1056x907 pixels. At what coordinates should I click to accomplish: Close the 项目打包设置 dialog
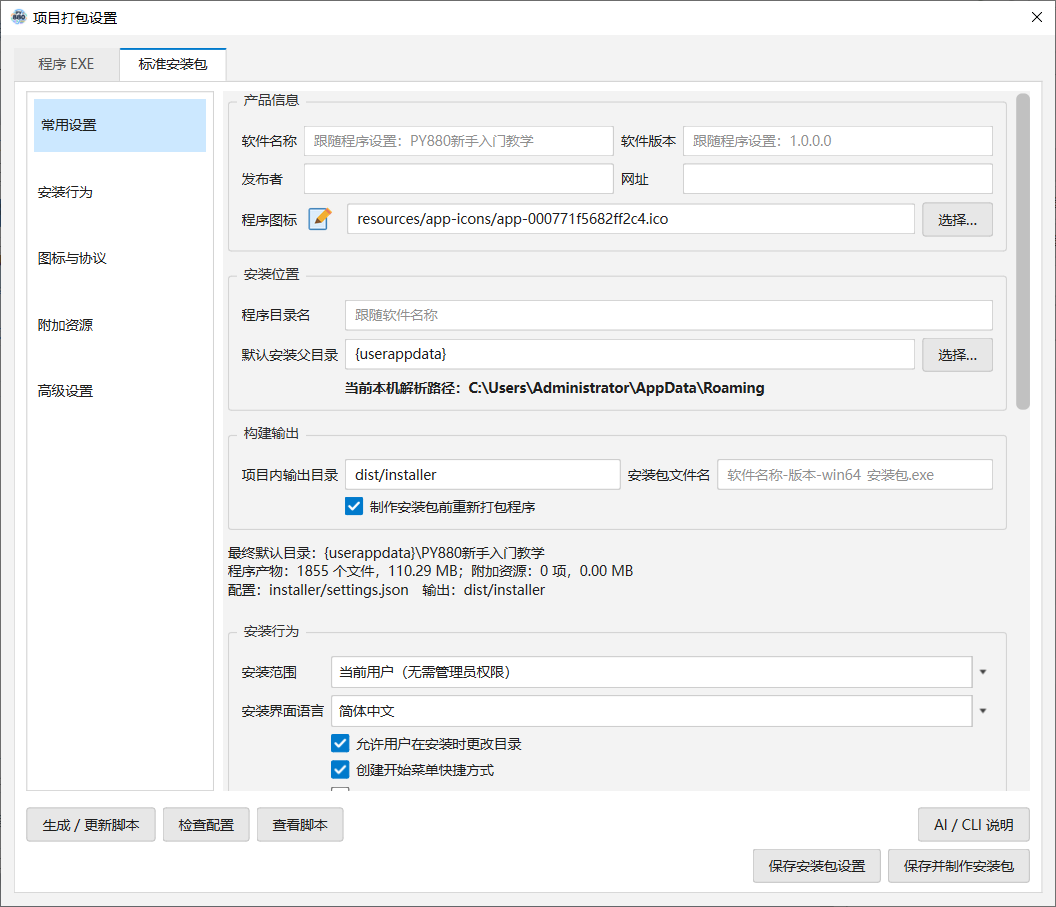click(1036, 18)
